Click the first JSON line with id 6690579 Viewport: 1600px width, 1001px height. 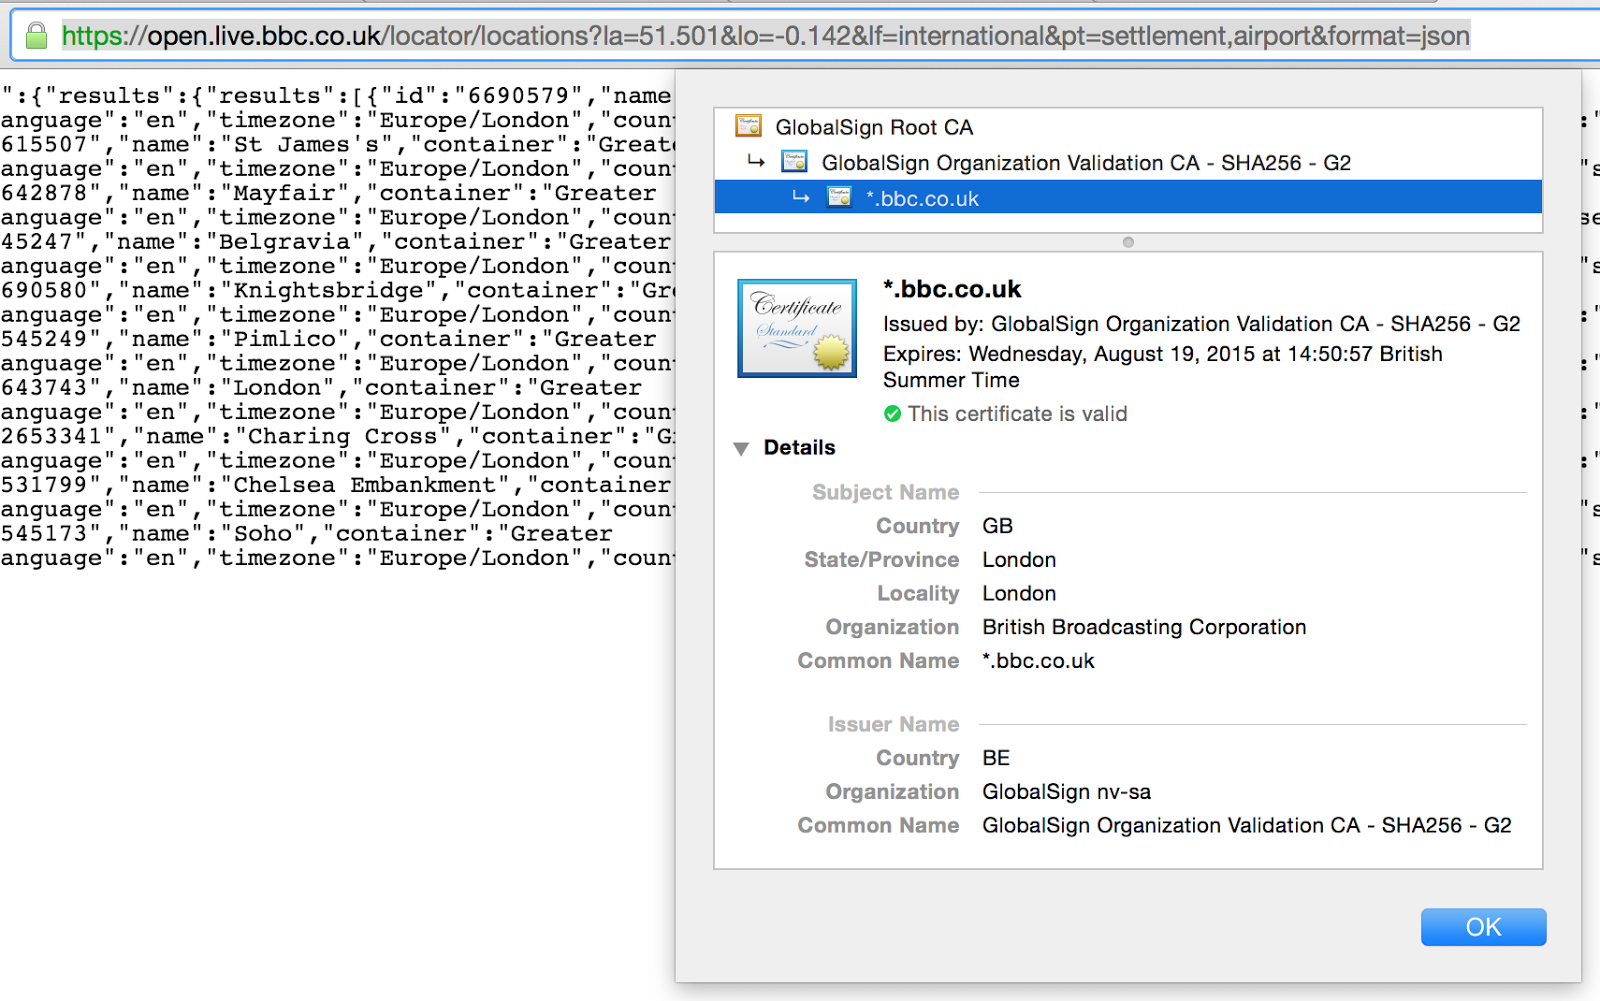[x=336, y=96]
